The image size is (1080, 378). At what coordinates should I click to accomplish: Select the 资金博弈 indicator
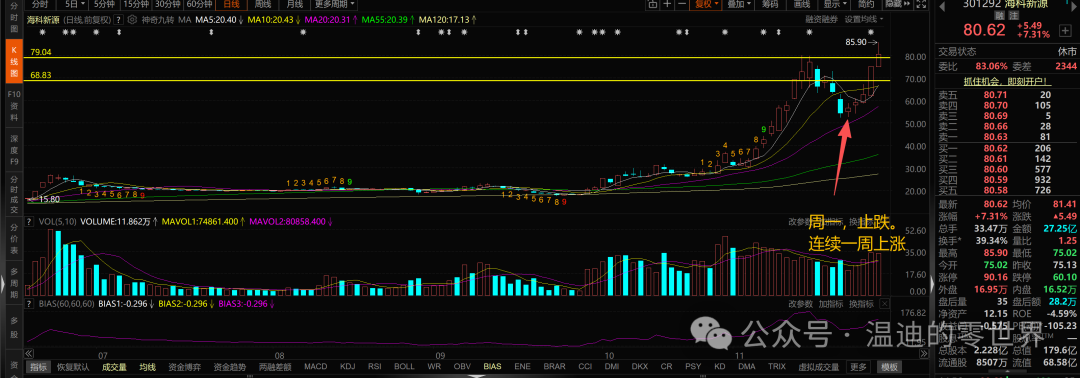[x=185, y=367]
